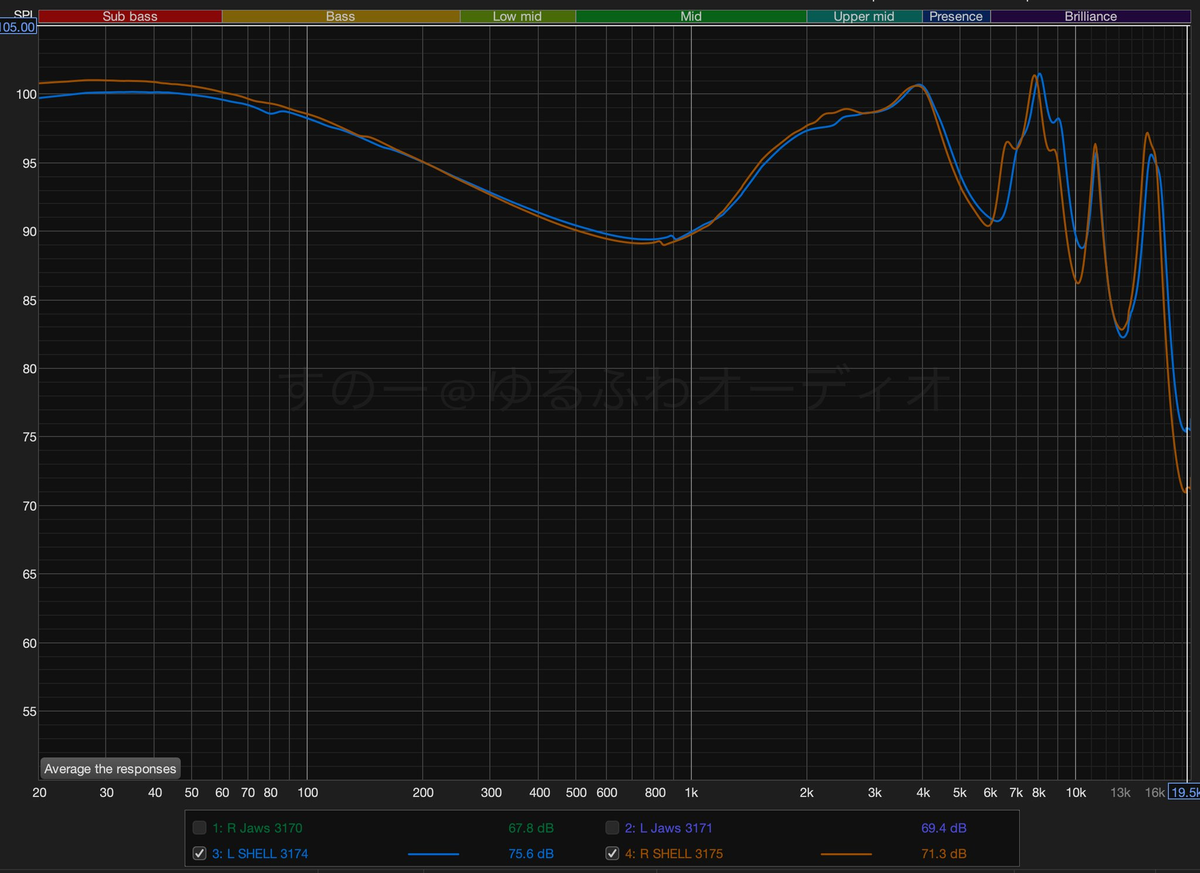Click the 69.4 dB readout value
Viewport: 1200px width, 873px height.
pyautogui.click(x=944, y=828)
